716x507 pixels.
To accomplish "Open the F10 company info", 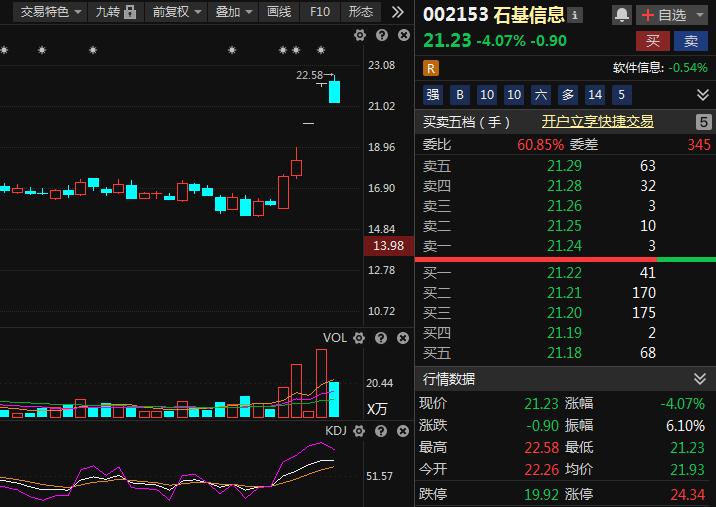I will [320, 12].
